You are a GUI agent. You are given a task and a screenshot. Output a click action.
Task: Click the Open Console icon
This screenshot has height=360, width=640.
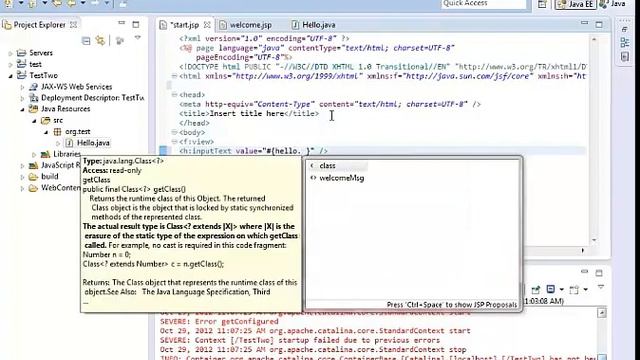click(574, 289)
